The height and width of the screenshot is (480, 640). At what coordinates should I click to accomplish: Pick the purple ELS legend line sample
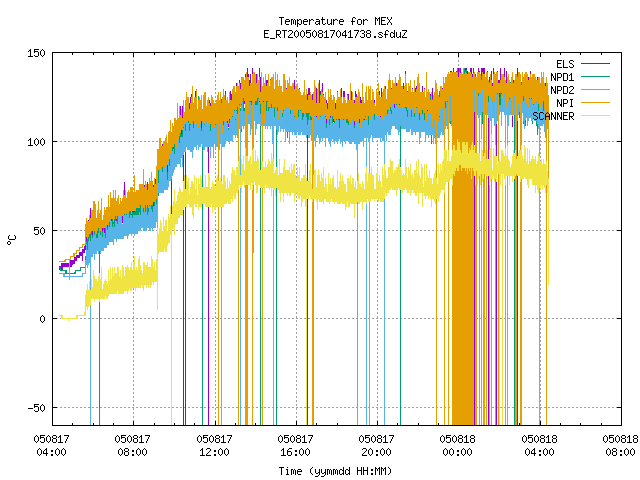point(595,64)
